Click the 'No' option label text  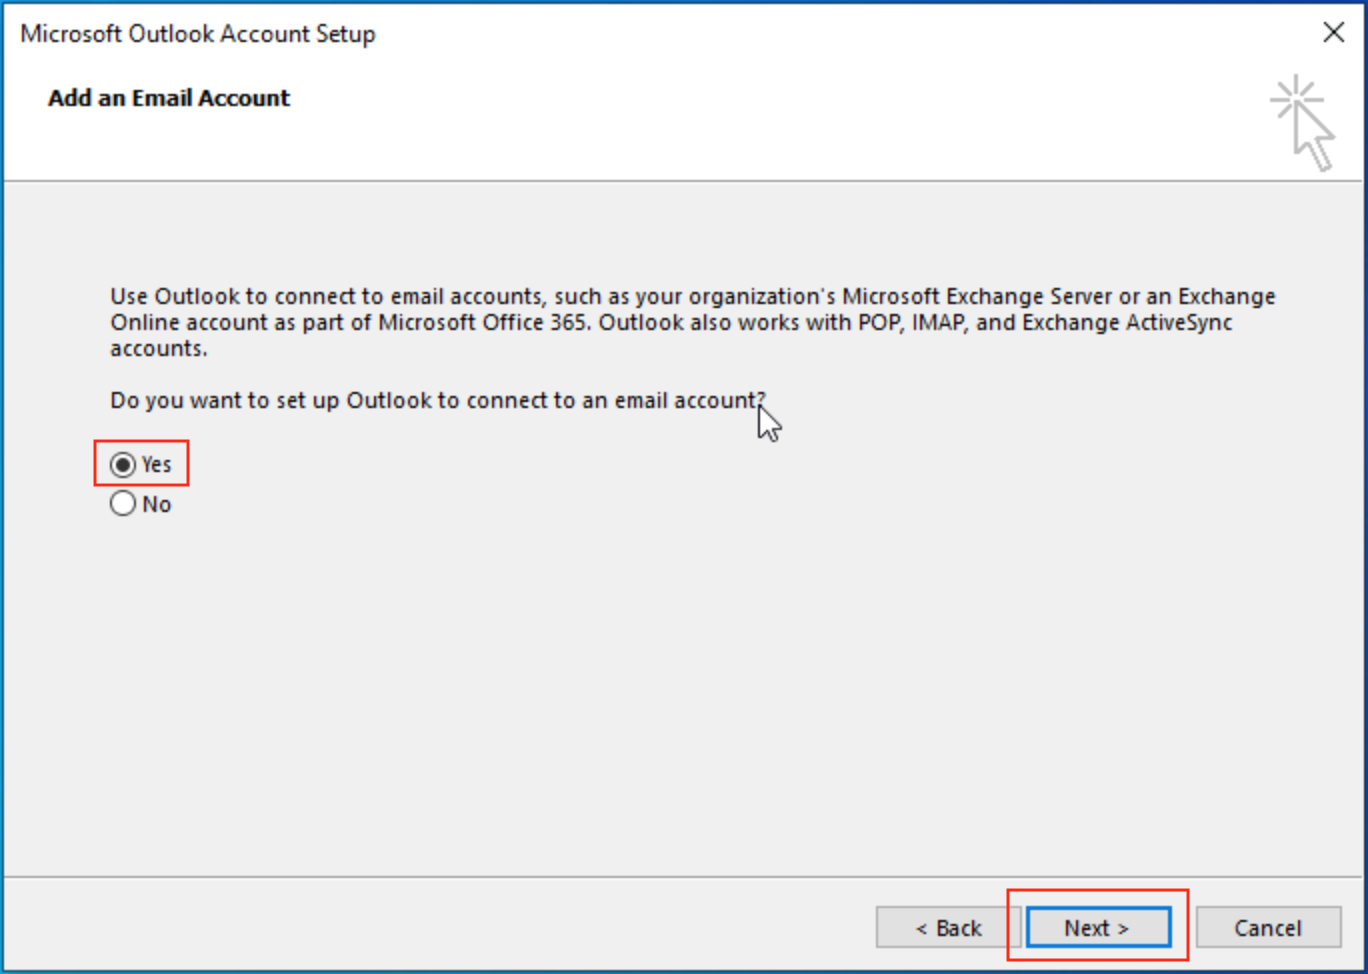[157, 505]
